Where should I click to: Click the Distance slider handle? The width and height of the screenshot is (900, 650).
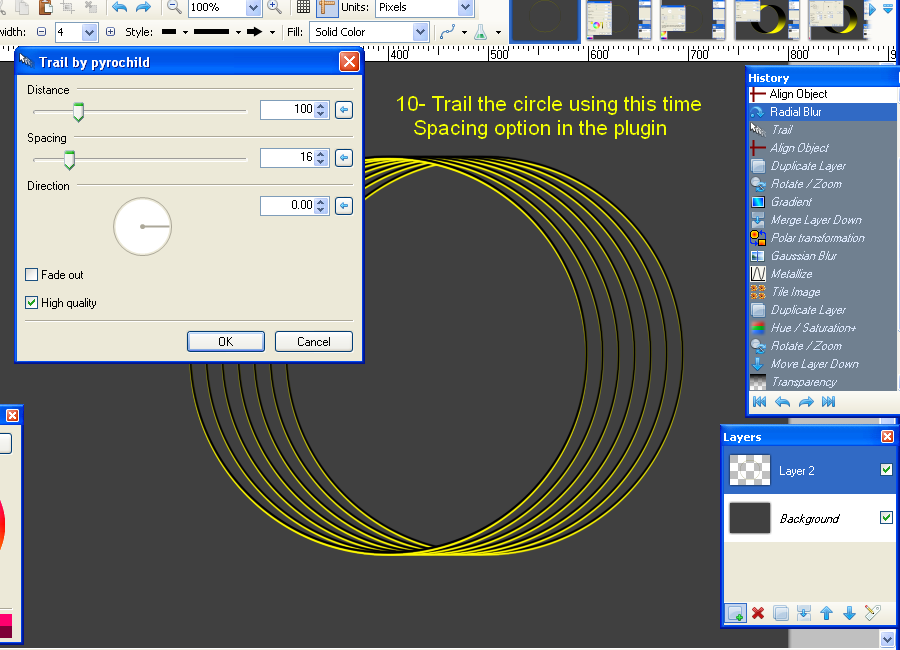(x=79, y=112)
